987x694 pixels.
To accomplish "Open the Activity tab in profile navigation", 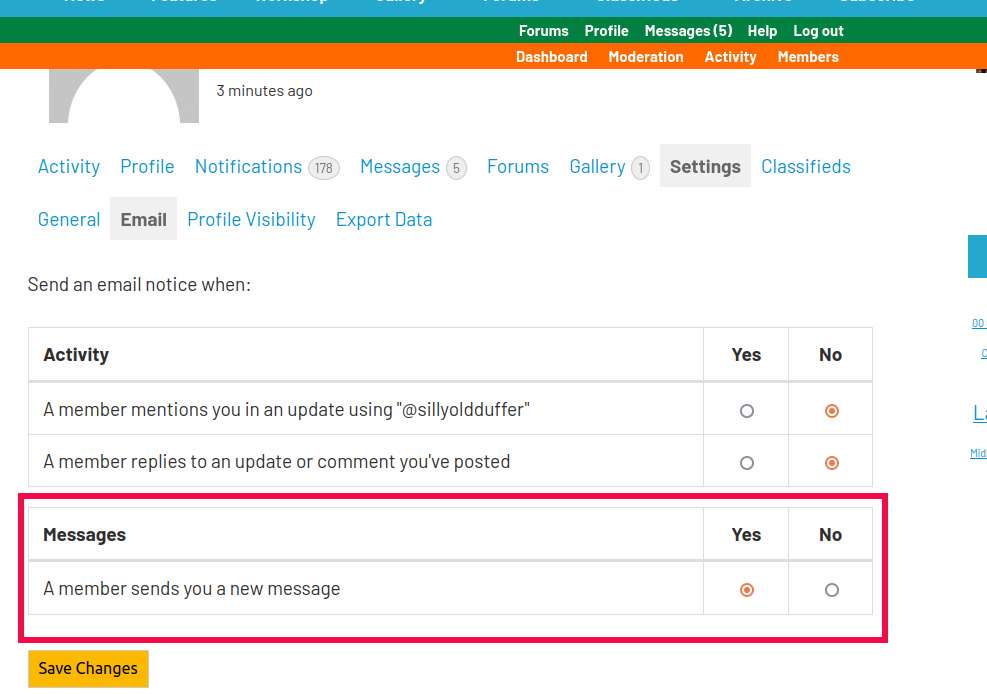I will [69, 166].
